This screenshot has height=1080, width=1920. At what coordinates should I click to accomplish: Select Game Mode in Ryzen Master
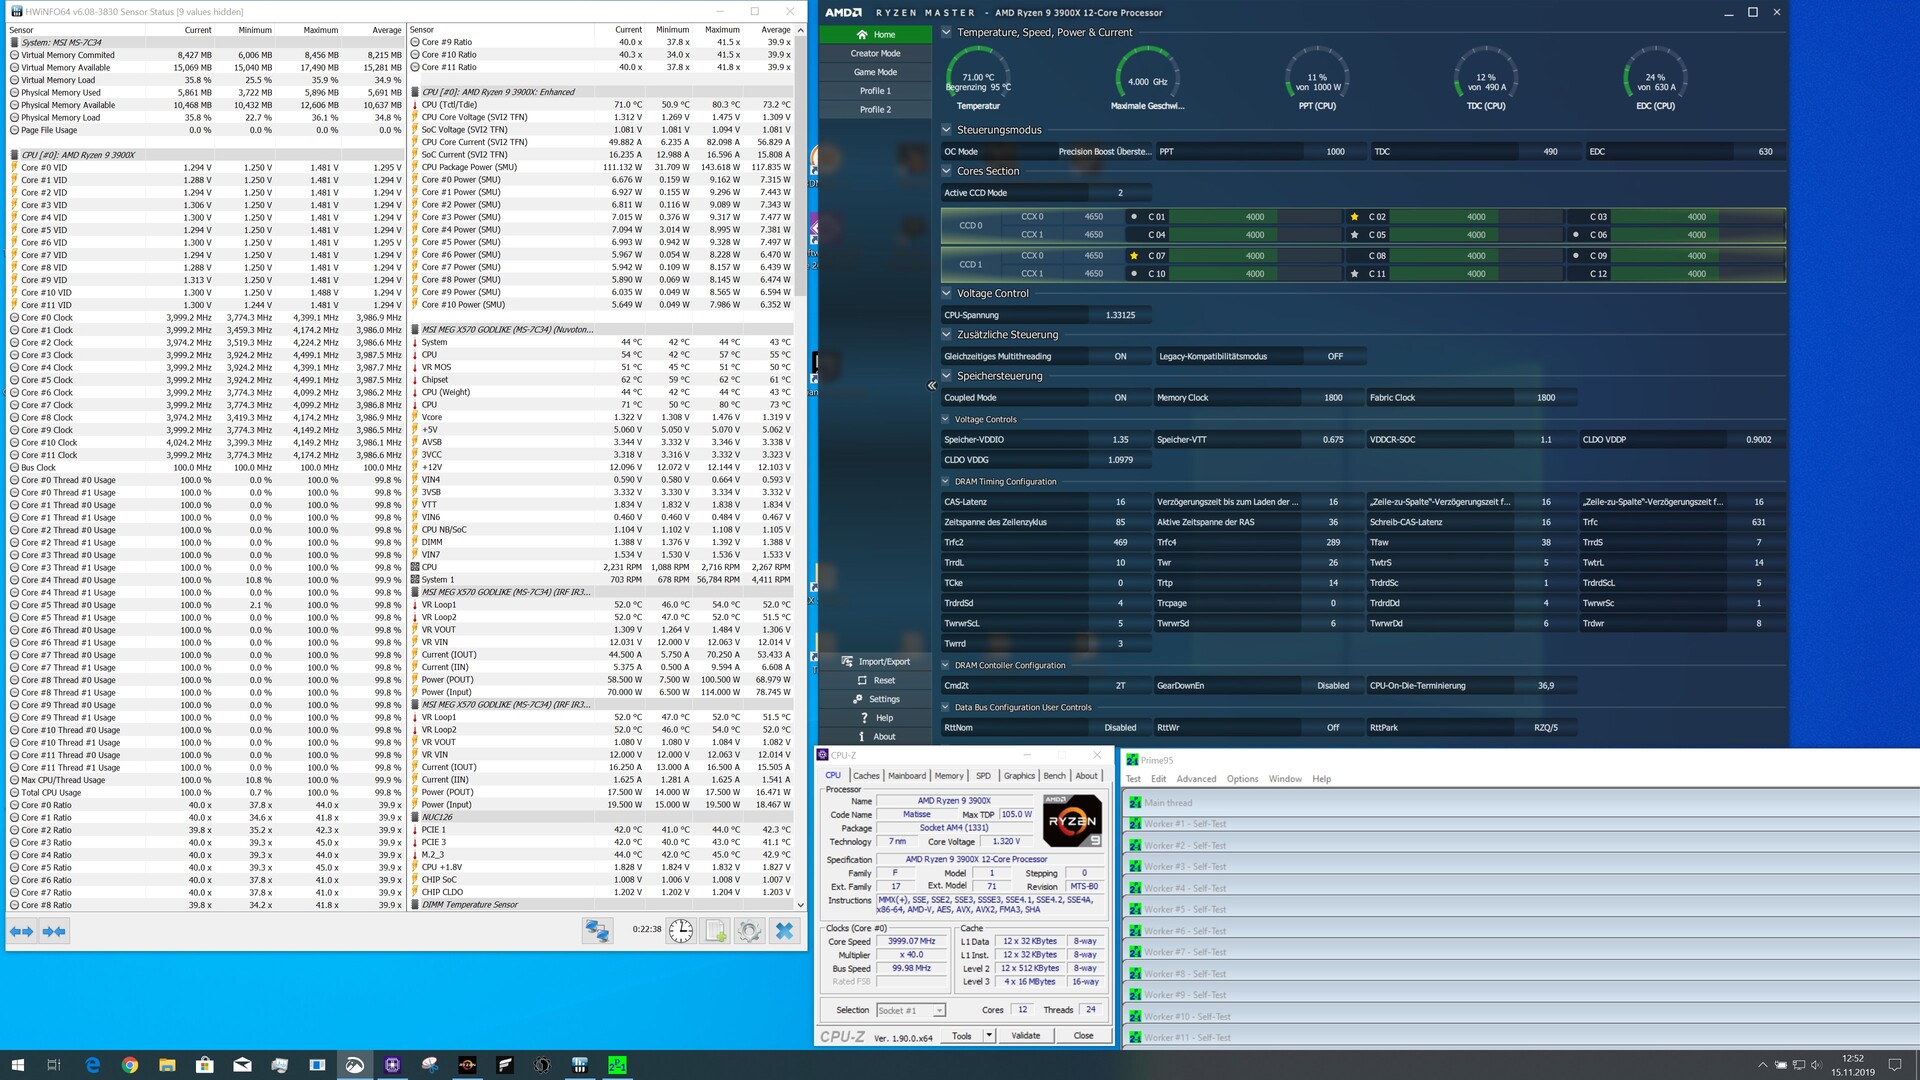[875, 72]
